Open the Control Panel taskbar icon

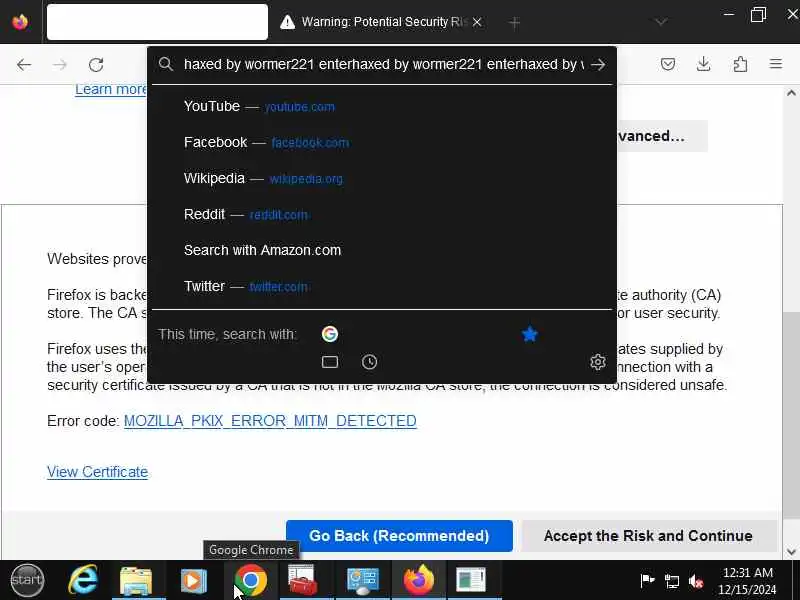point(363,580)
